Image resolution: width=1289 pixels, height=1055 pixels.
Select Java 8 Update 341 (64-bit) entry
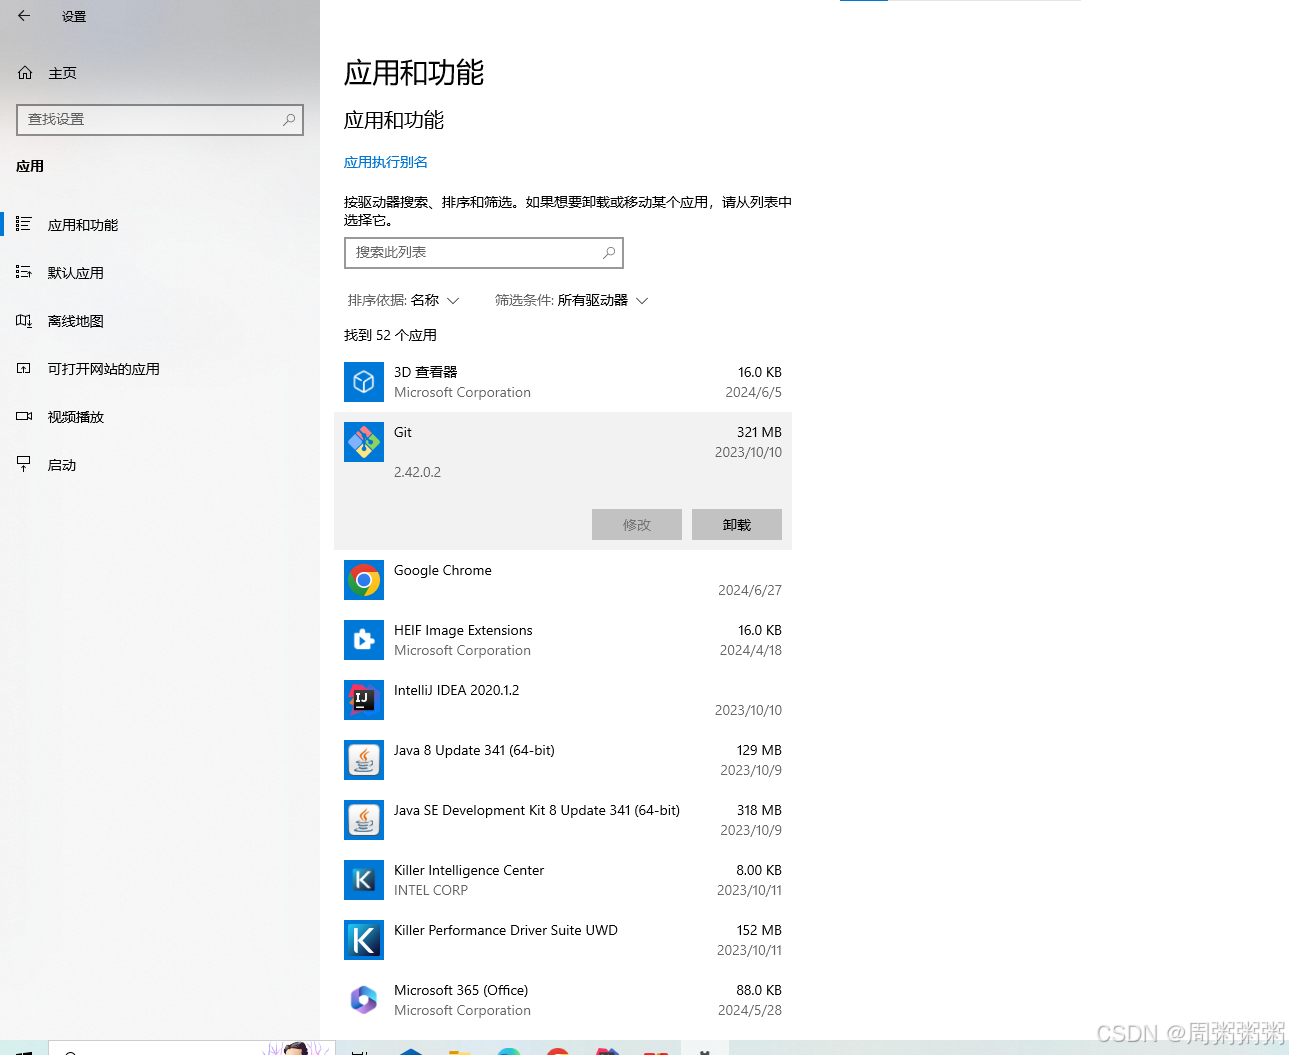point(563,760)
